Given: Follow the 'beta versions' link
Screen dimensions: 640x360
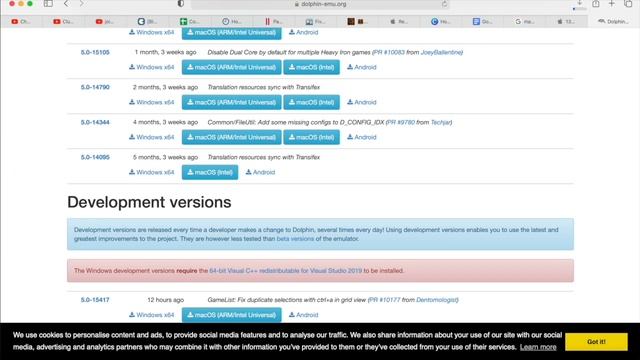Looking at the screenshot, I should click(x=295, y=239).
